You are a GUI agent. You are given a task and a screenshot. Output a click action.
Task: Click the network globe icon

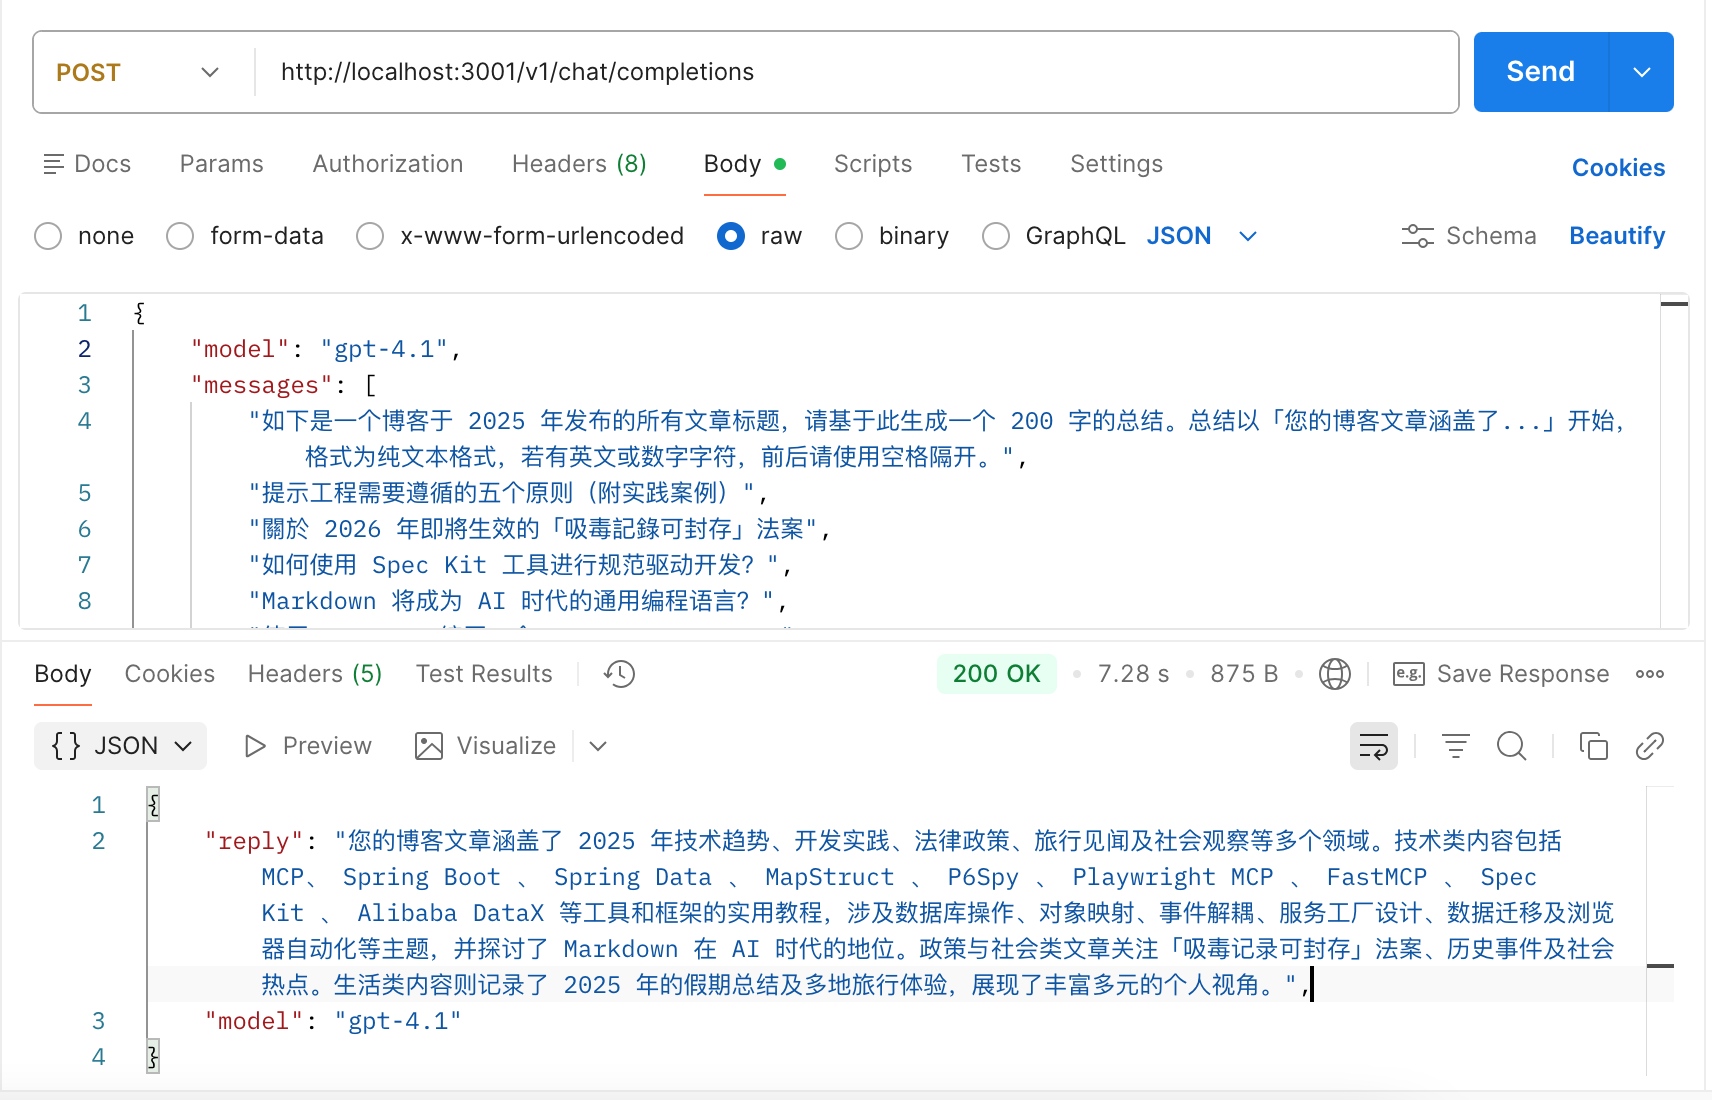coord(1334,674)
